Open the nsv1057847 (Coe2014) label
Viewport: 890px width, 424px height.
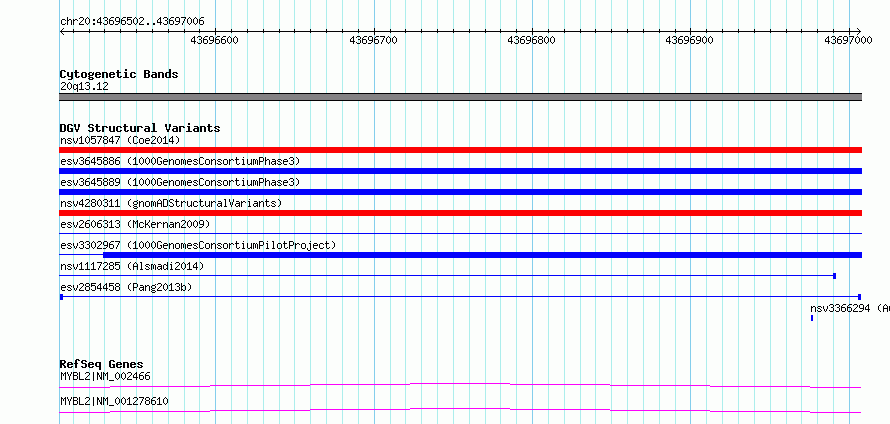pos(119,140)
